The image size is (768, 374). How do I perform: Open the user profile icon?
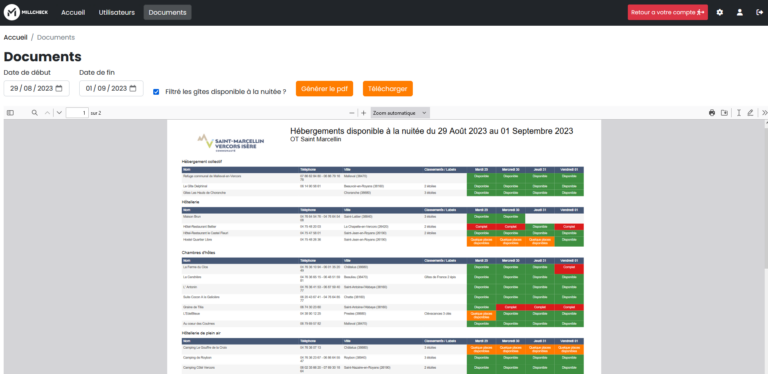coord(740,12)
